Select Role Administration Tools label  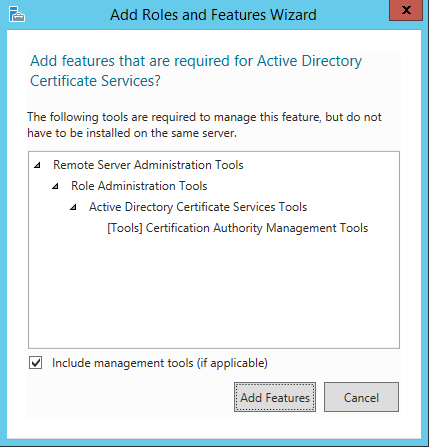pyautogui.click(x=139, y=186)
